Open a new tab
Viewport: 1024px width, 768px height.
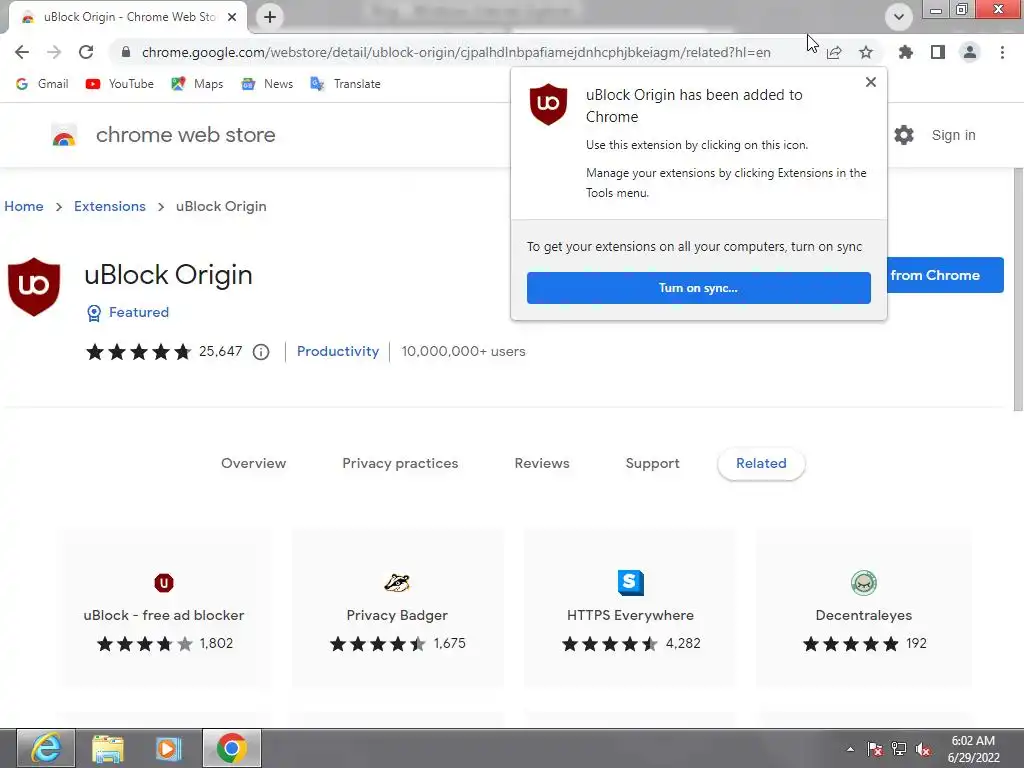(x=270, y=17)
